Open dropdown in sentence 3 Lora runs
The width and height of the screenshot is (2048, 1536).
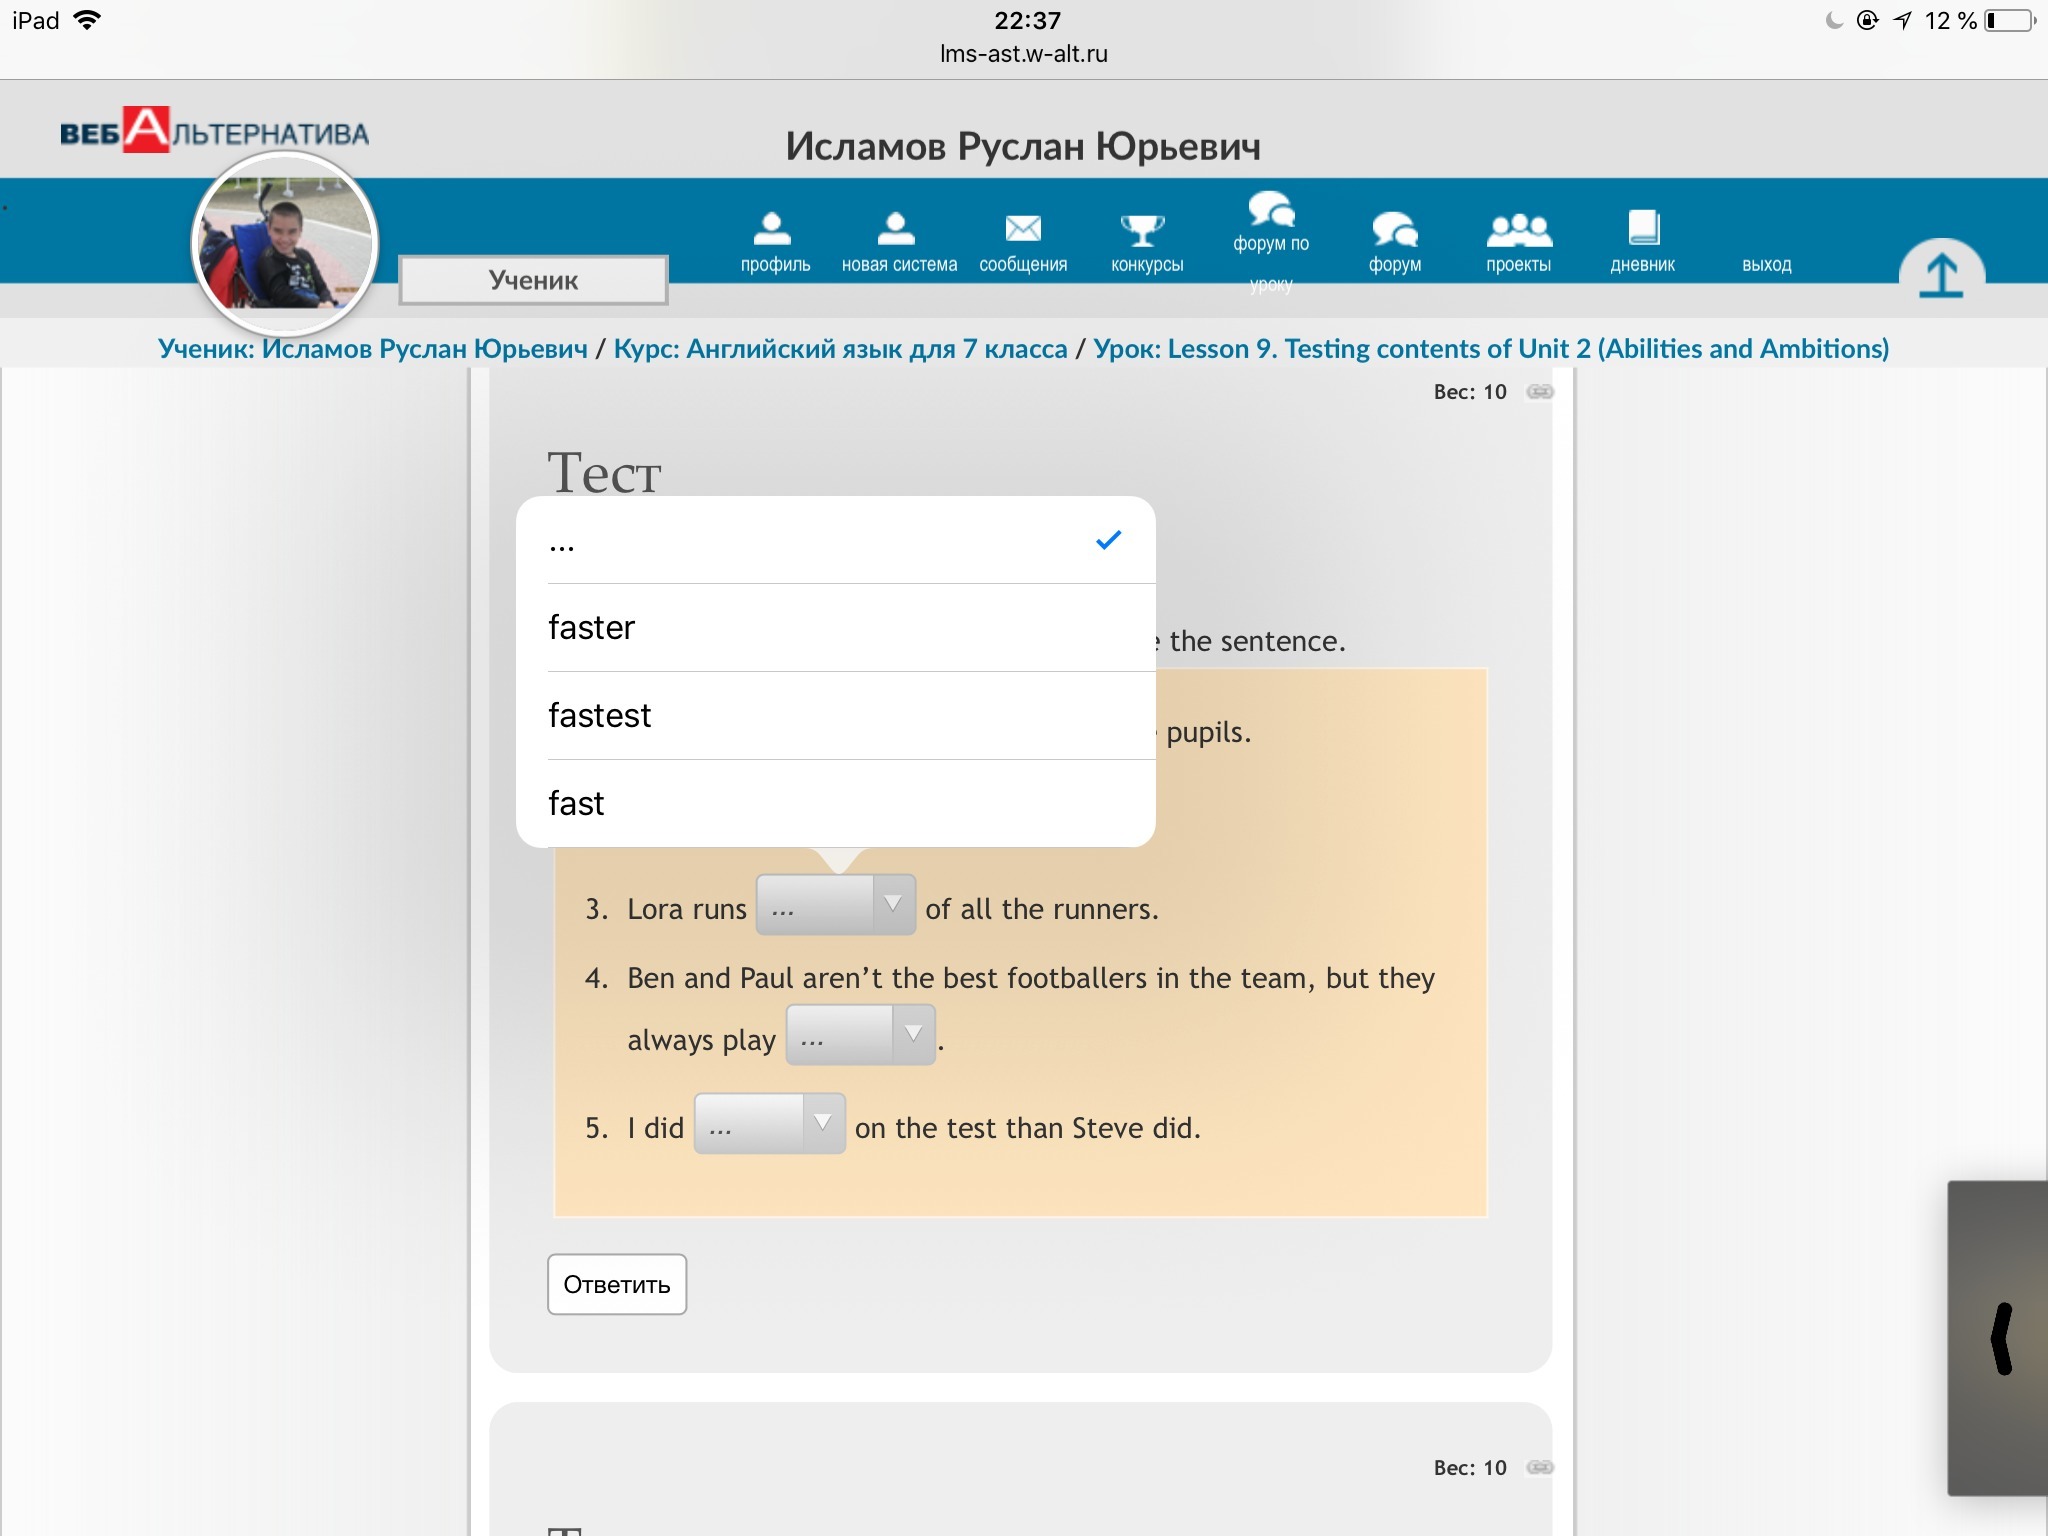click(835, 905)
